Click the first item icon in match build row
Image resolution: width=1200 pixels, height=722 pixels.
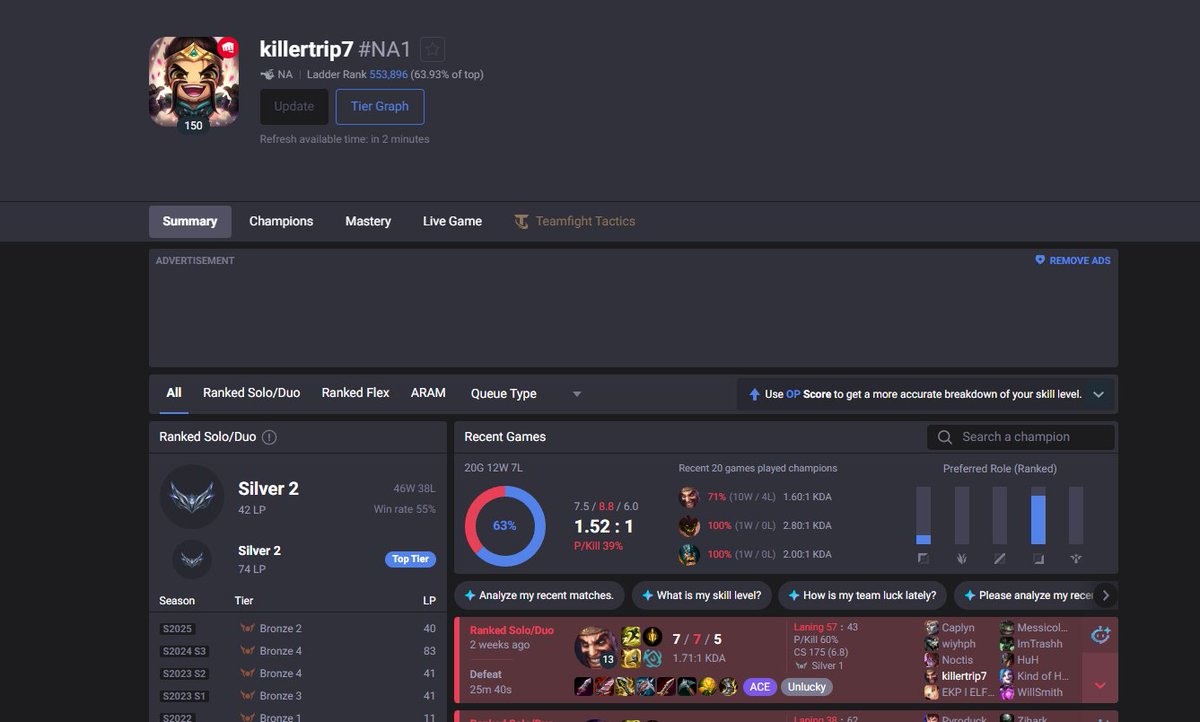coord(583,686)
